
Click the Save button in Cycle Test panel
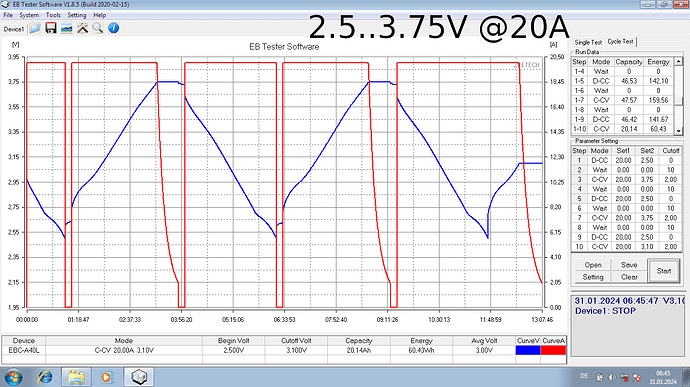click(x=629, y=265)
